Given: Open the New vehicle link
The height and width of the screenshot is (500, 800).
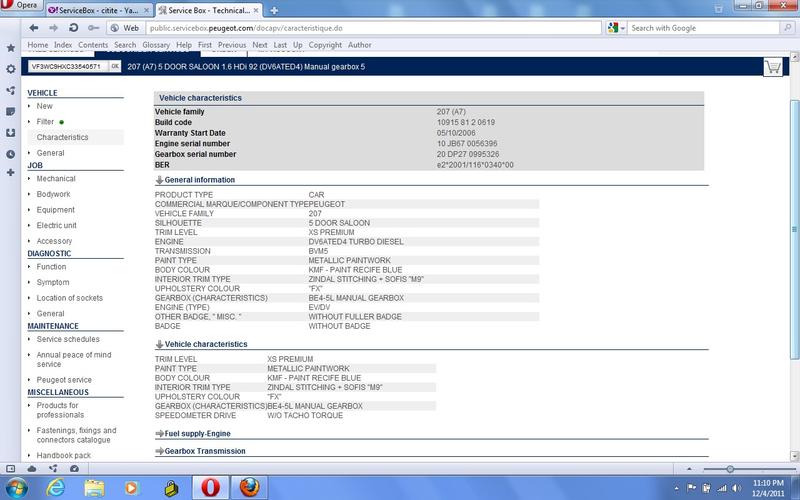Looking at the screenshot, I should click(x=44, y=106).
